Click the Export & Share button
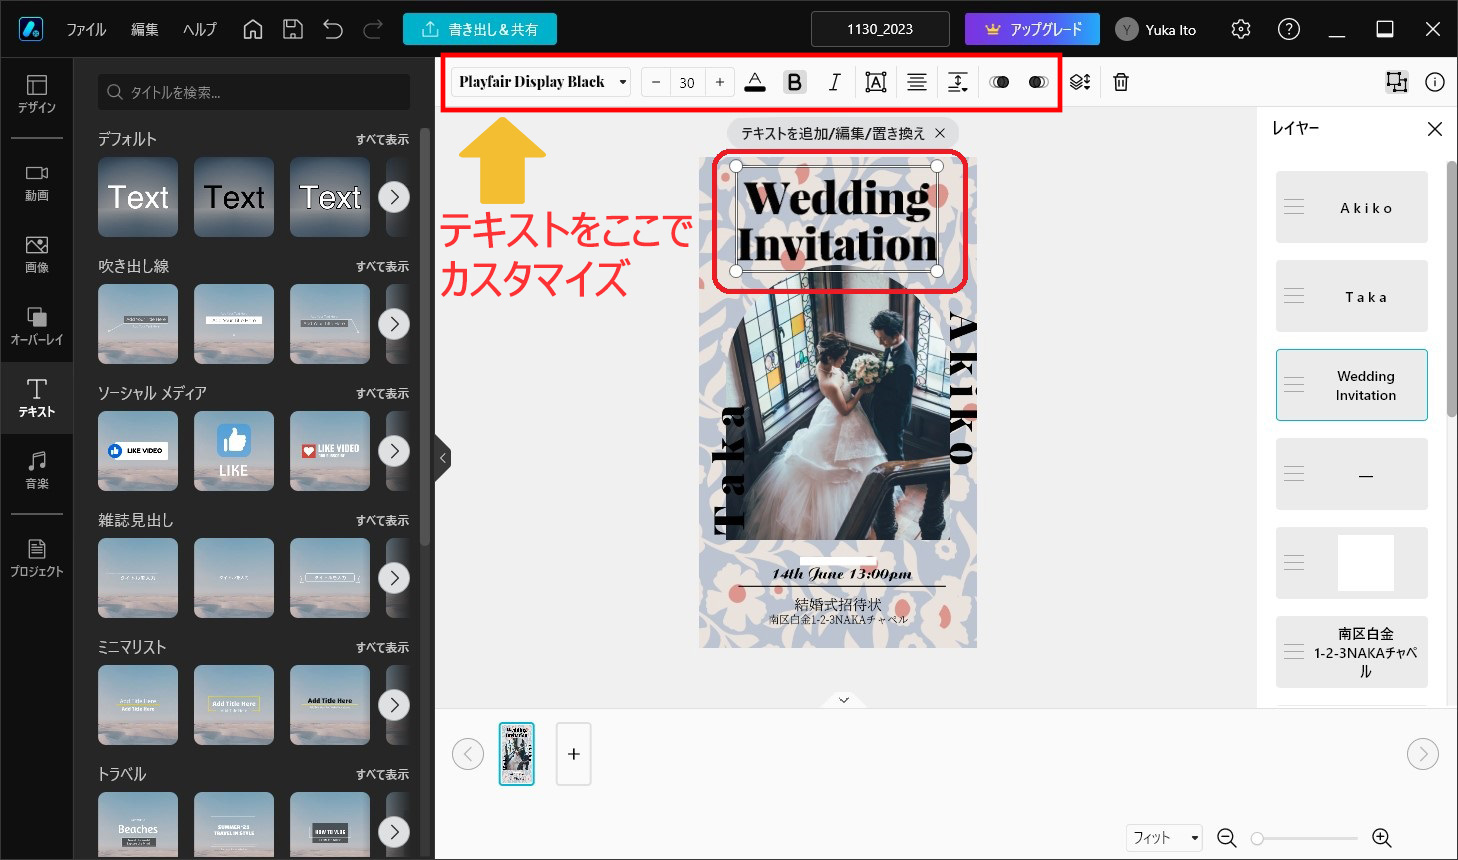Screen dimensions: 1458x860 tap(480, 29)
